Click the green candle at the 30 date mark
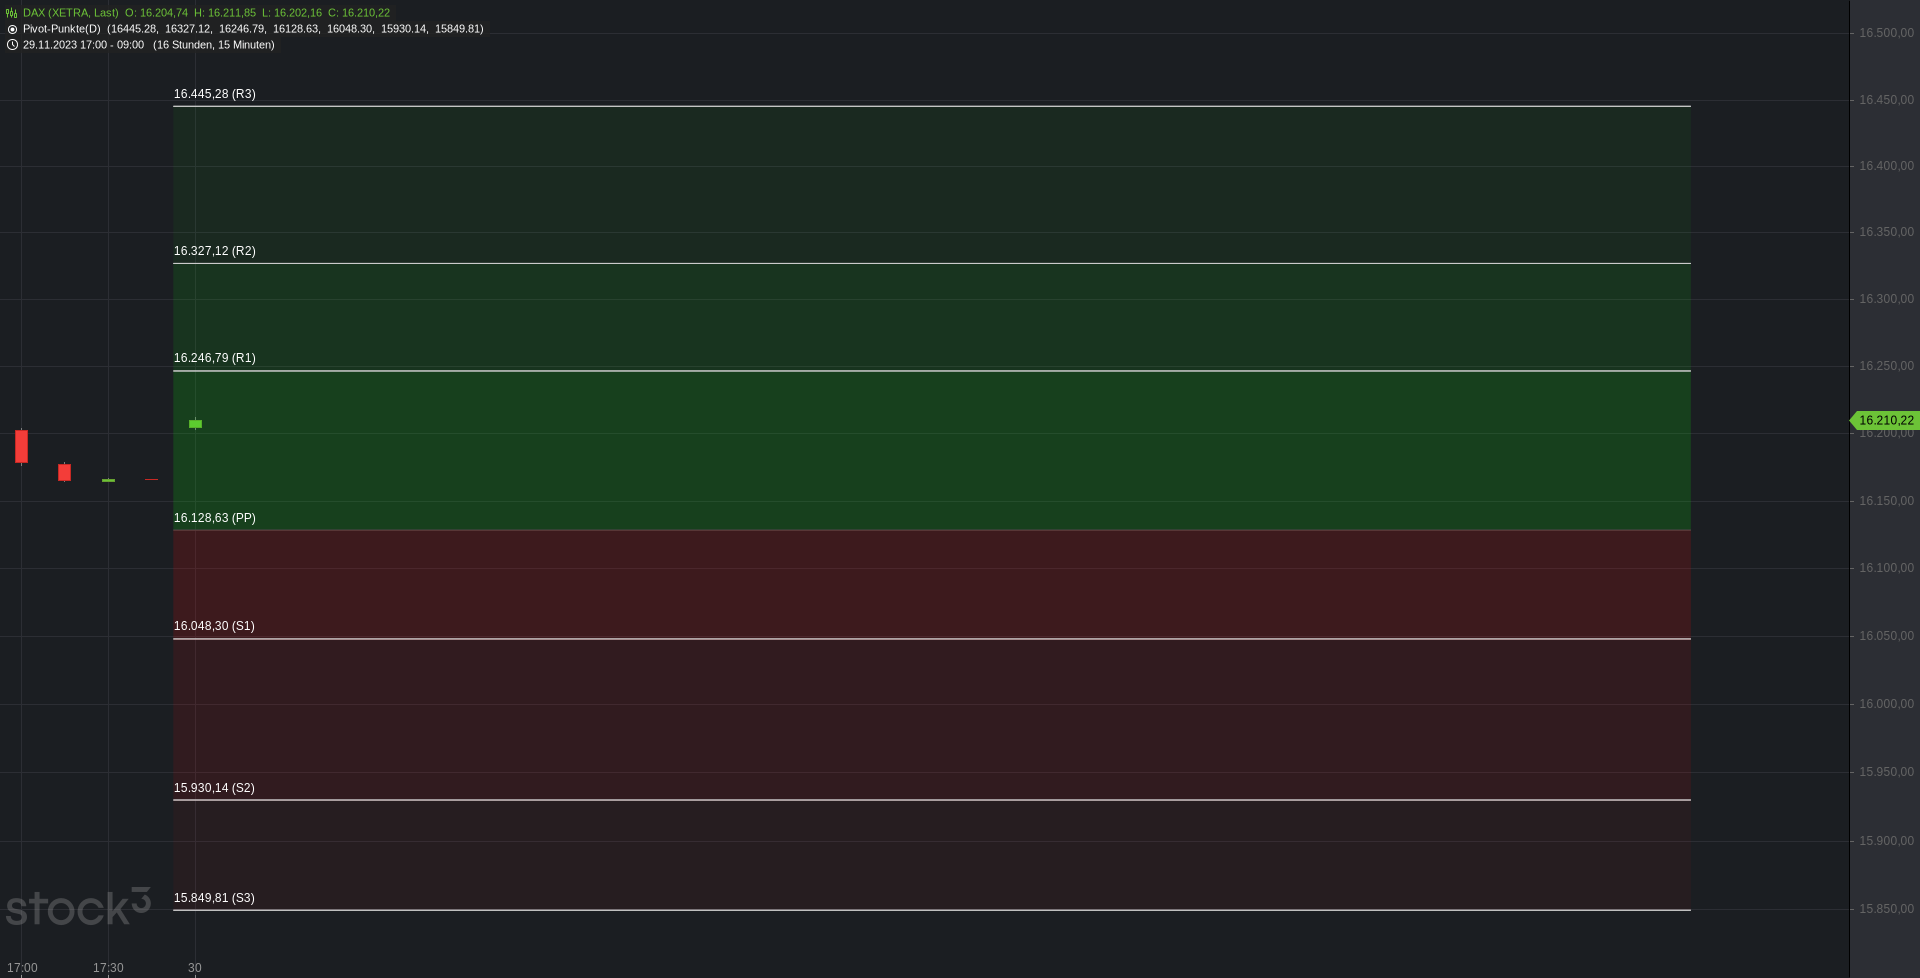 point(195,424)
